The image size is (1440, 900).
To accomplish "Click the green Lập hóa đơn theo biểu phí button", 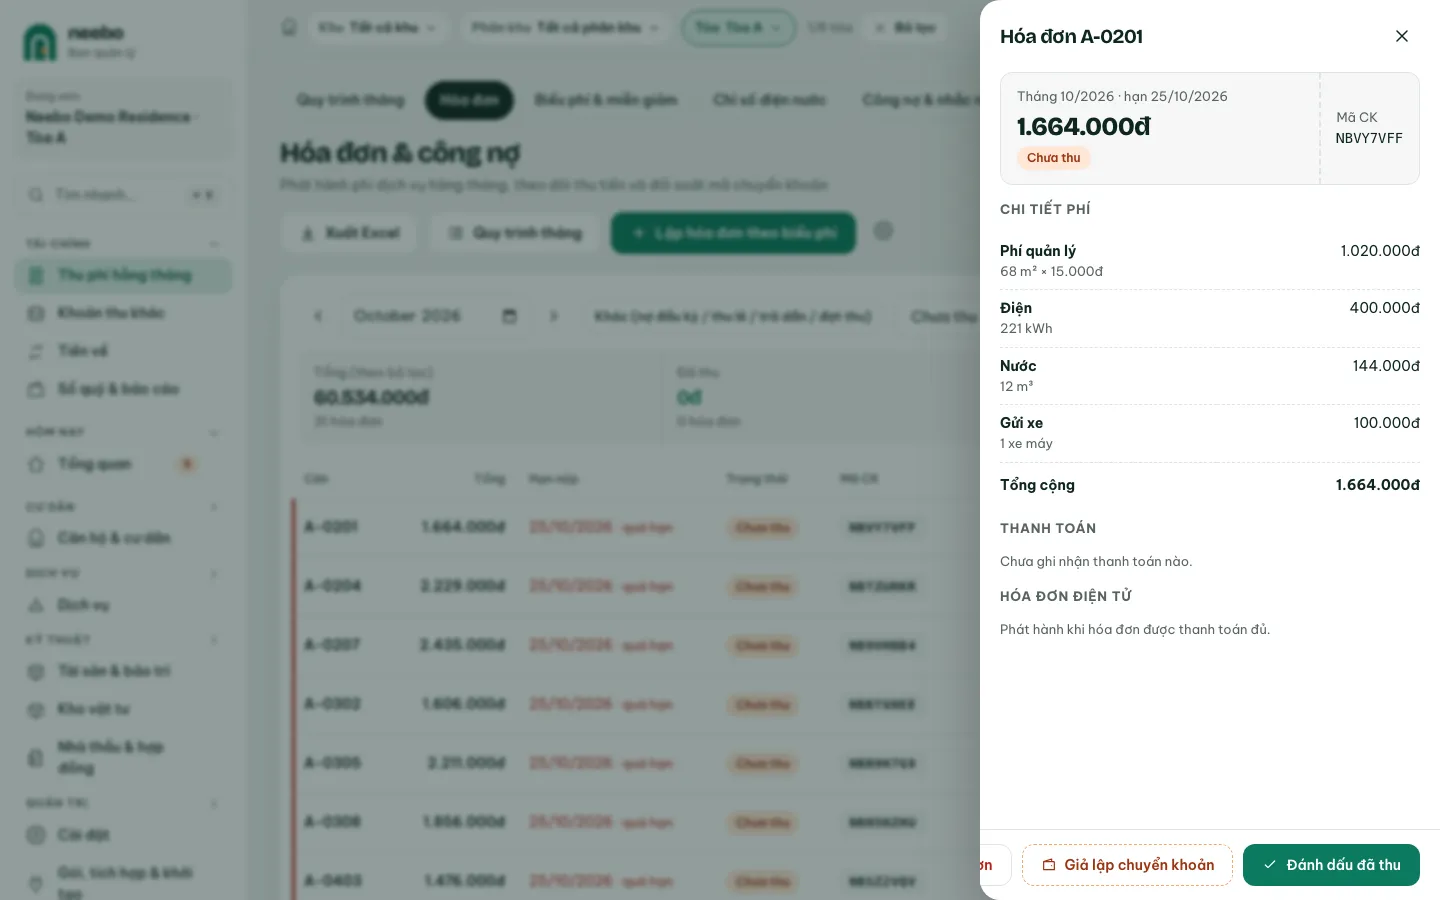I will pos(733,233).
